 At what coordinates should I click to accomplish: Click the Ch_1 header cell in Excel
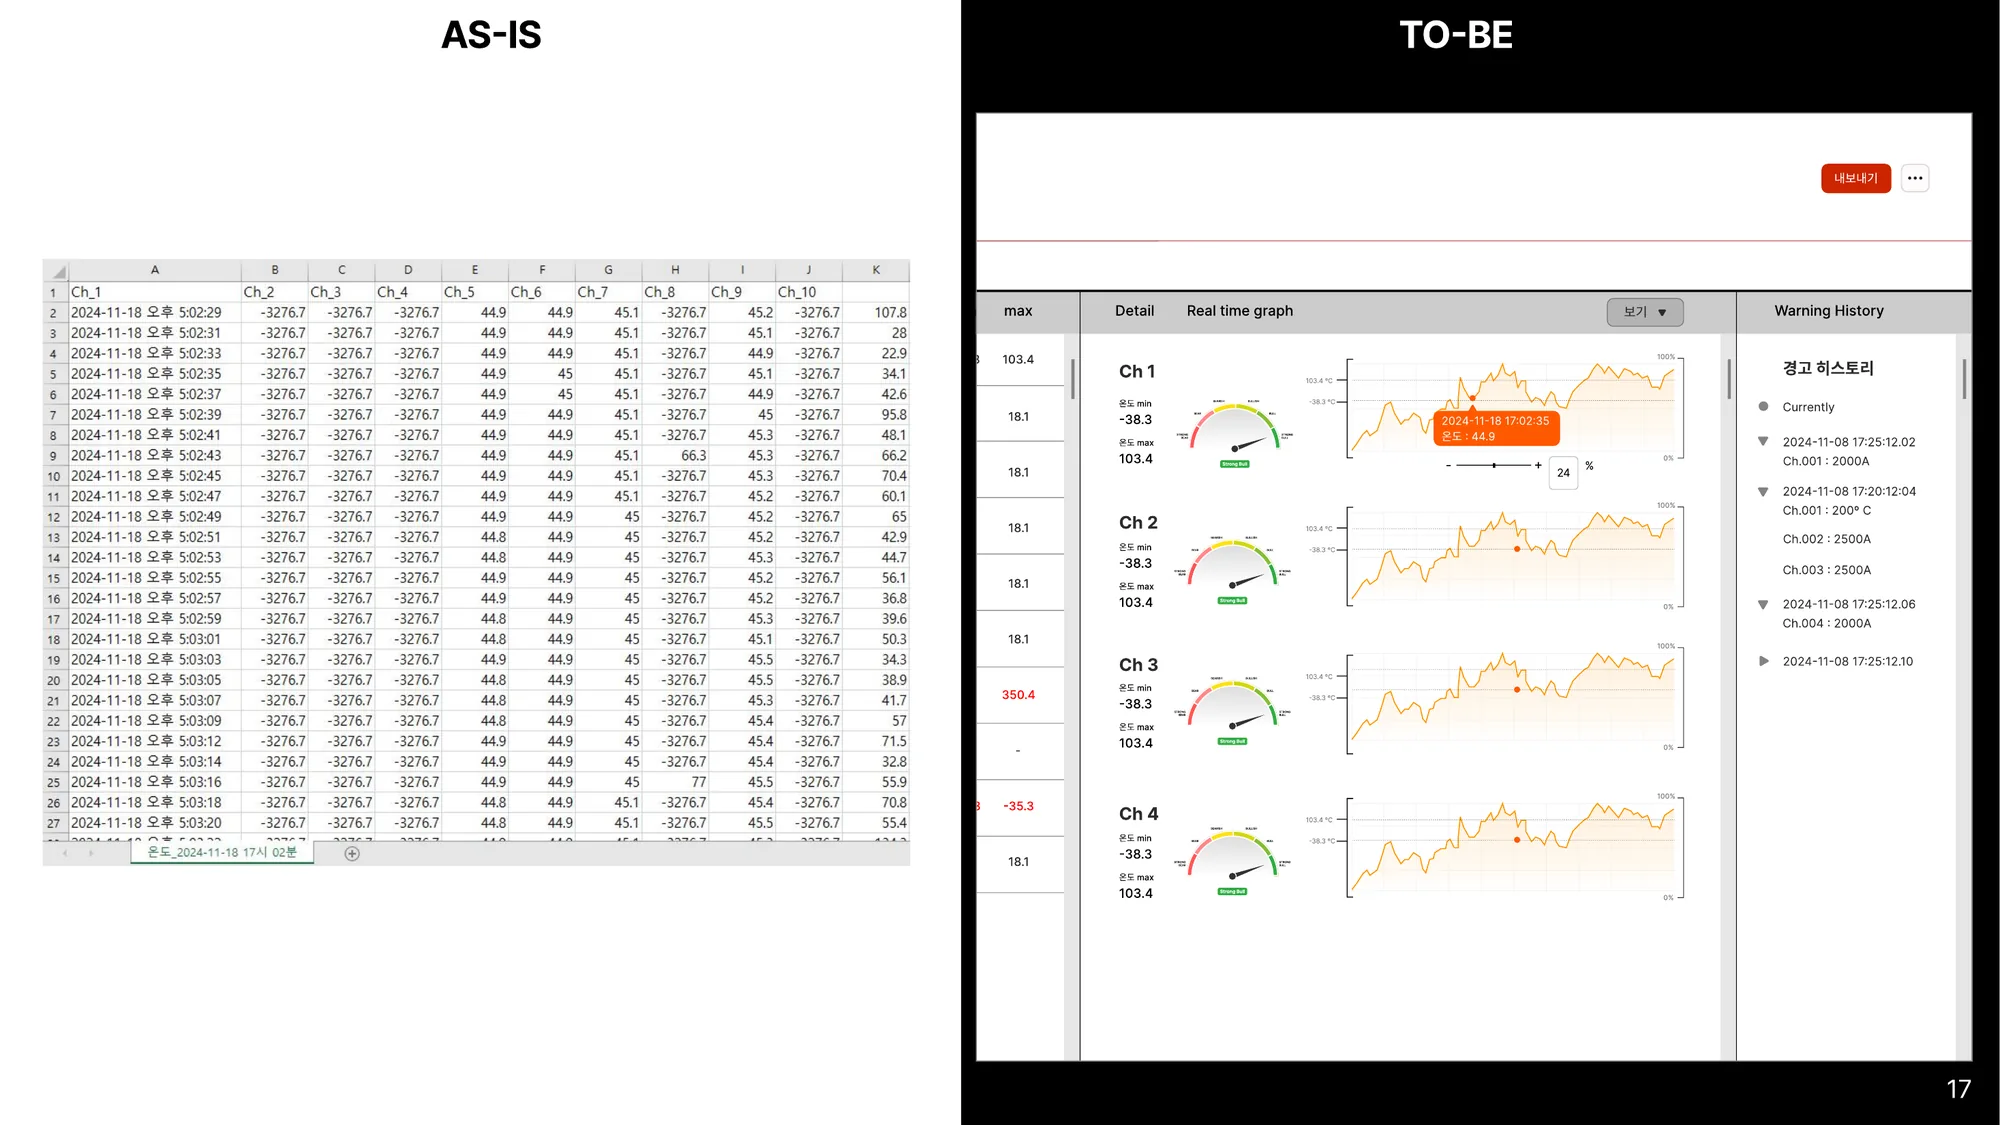154,292
